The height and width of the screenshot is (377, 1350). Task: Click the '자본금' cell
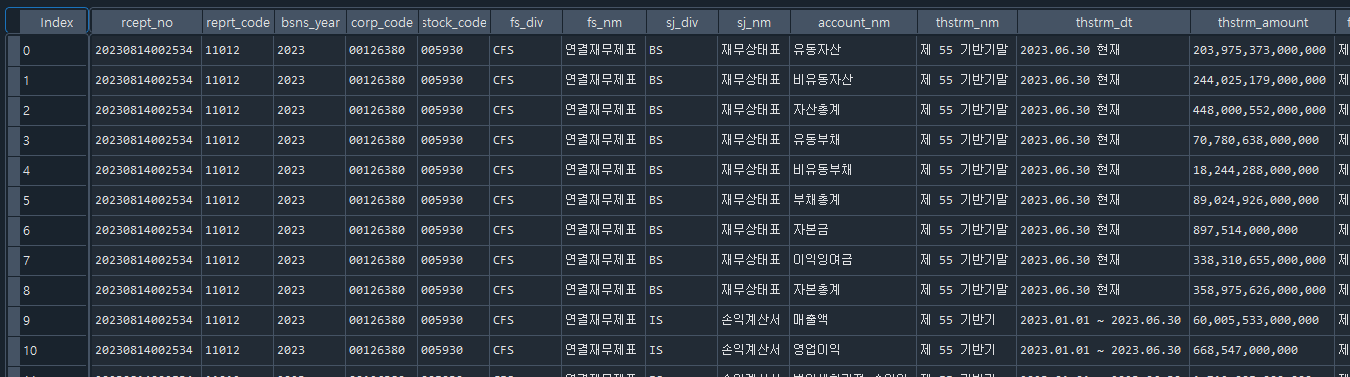click(853, 230)
